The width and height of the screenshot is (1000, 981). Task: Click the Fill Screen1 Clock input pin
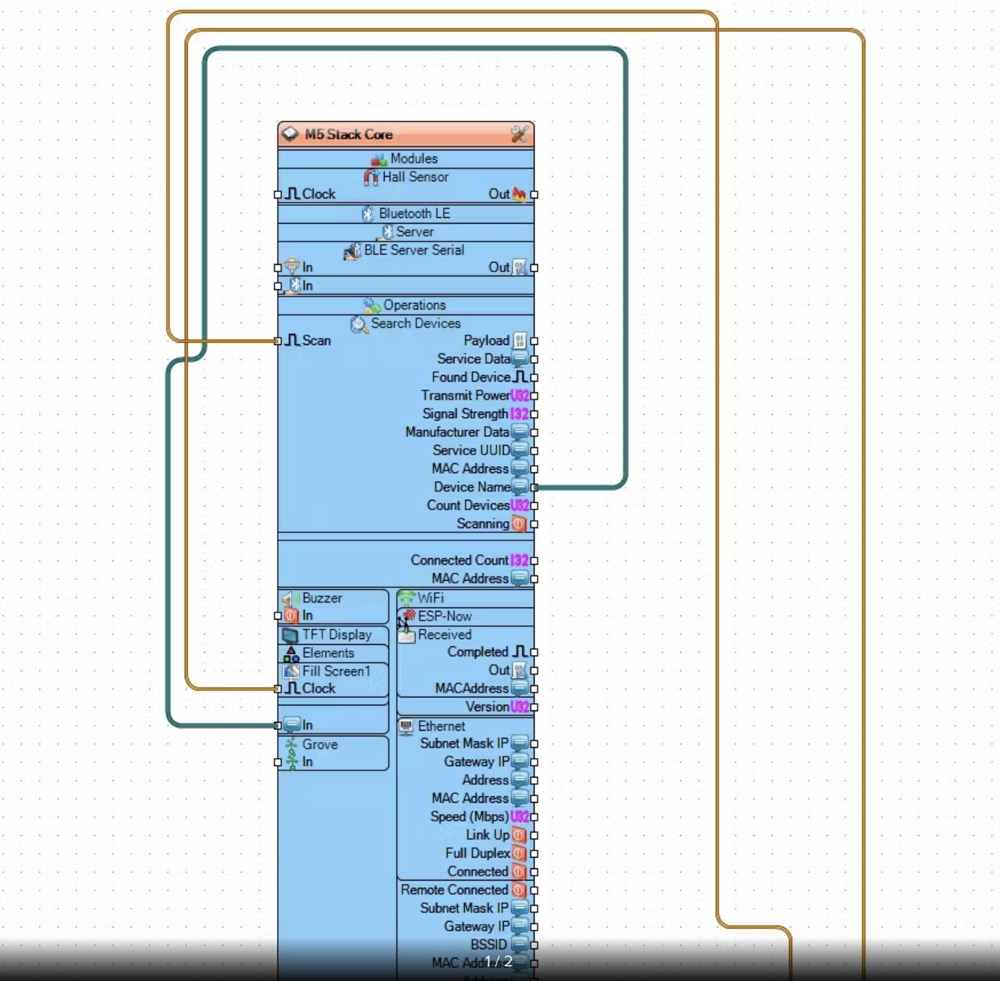[x=278, y=689]
